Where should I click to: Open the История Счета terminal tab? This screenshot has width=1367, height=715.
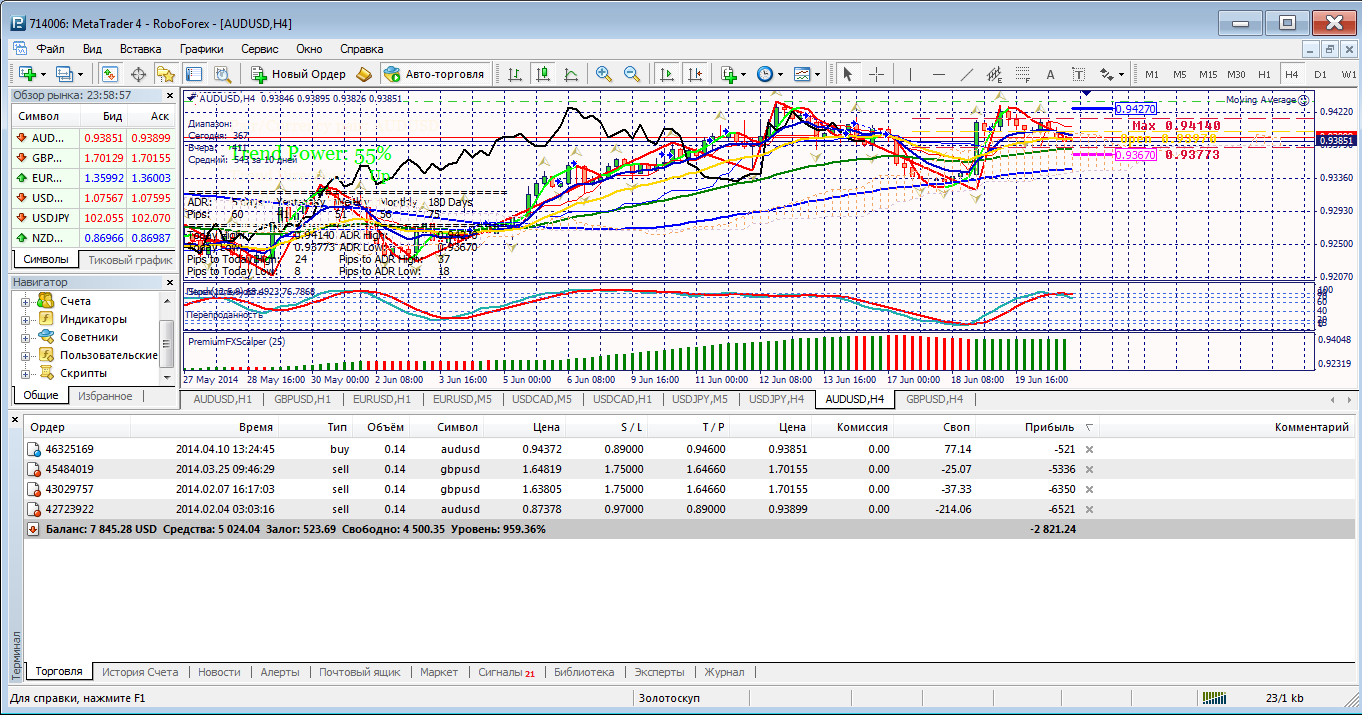140,672
